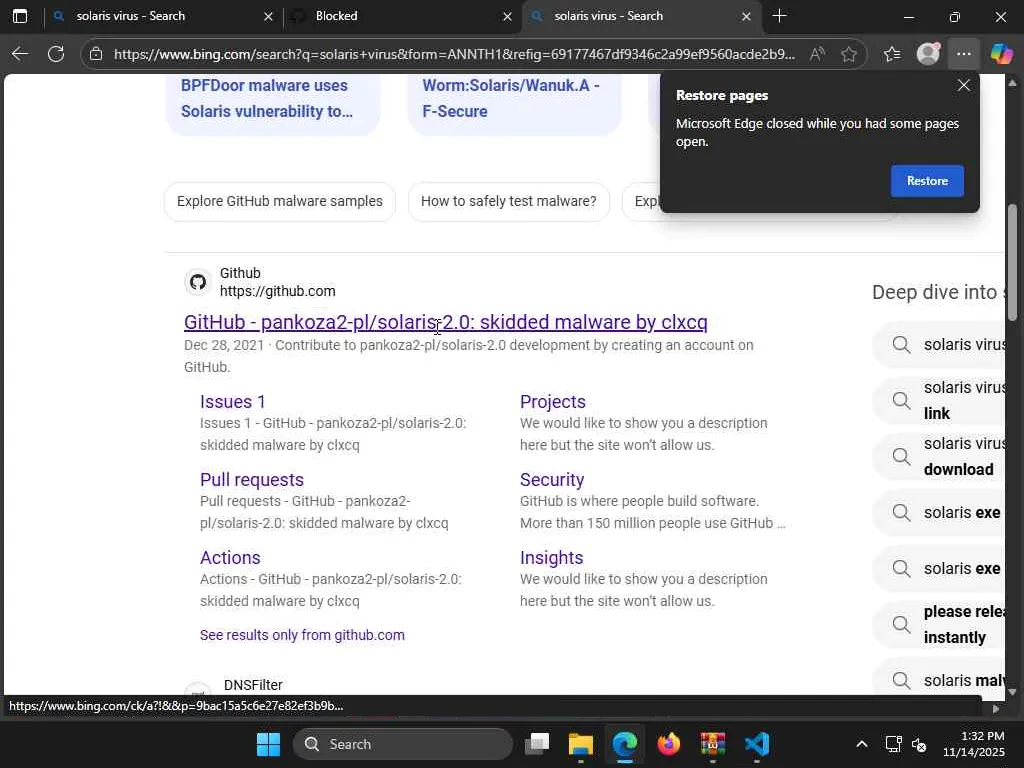Show hidden system tray icons chevron
This screenshot has width=1024, height=768.
click(x=862, y=744)
